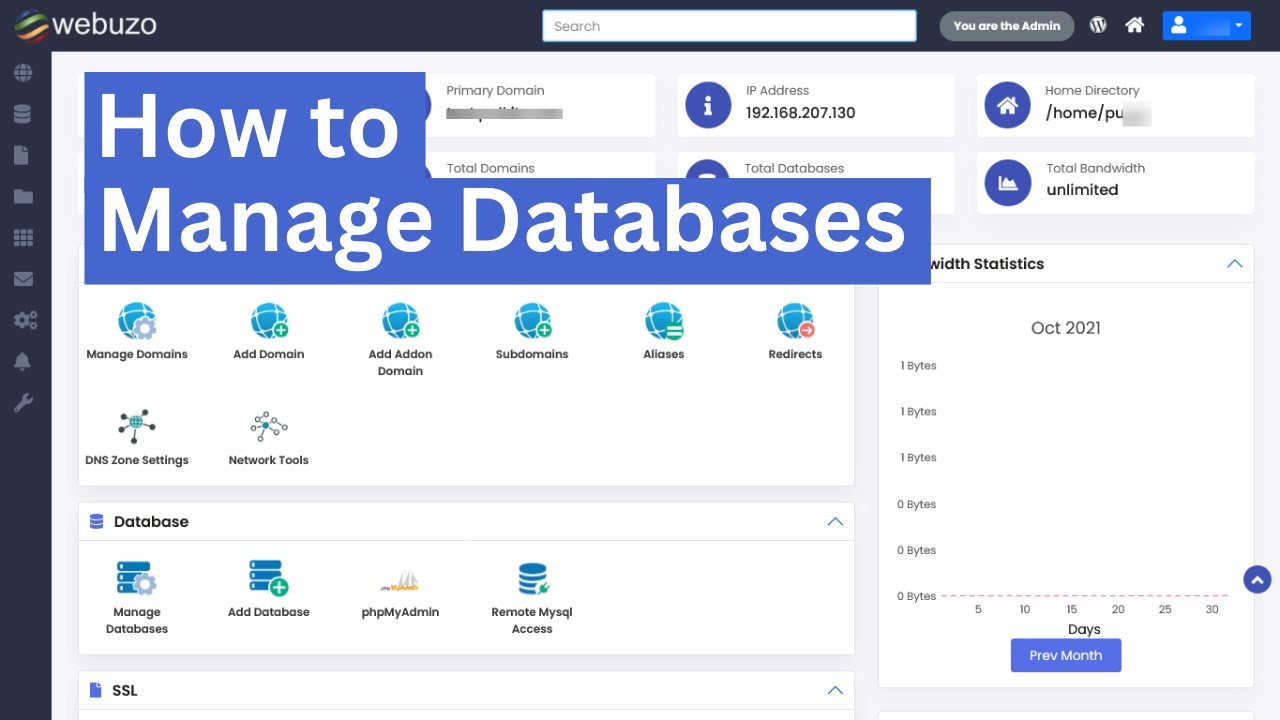Open Network Tools

tap(269, 426)
